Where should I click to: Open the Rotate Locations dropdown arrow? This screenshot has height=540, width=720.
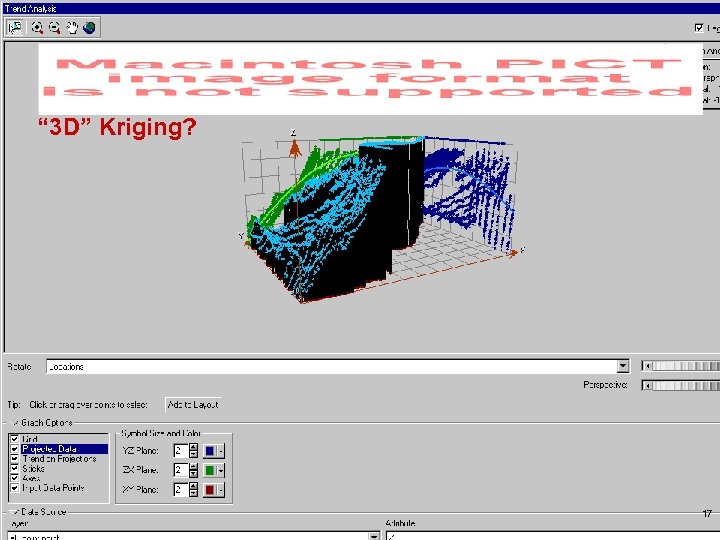[x=623, y=366]
